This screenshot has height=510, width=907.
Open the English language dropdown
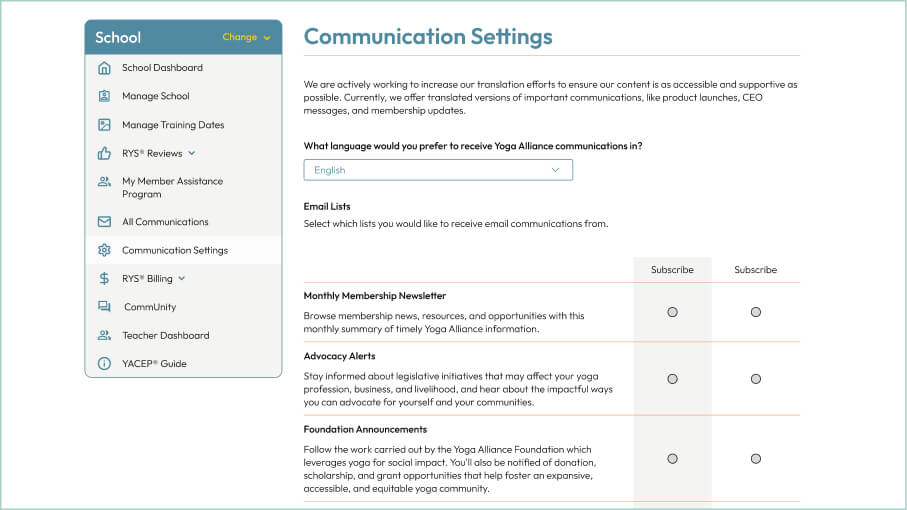click(438, 170)
